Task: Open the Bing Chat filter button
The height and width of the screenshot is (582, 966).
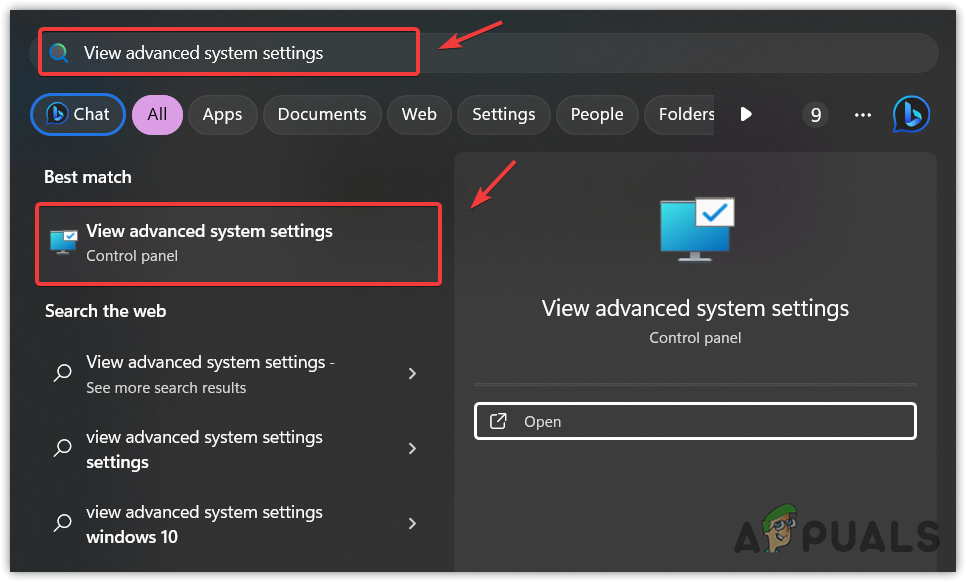Action: point(78,115)
